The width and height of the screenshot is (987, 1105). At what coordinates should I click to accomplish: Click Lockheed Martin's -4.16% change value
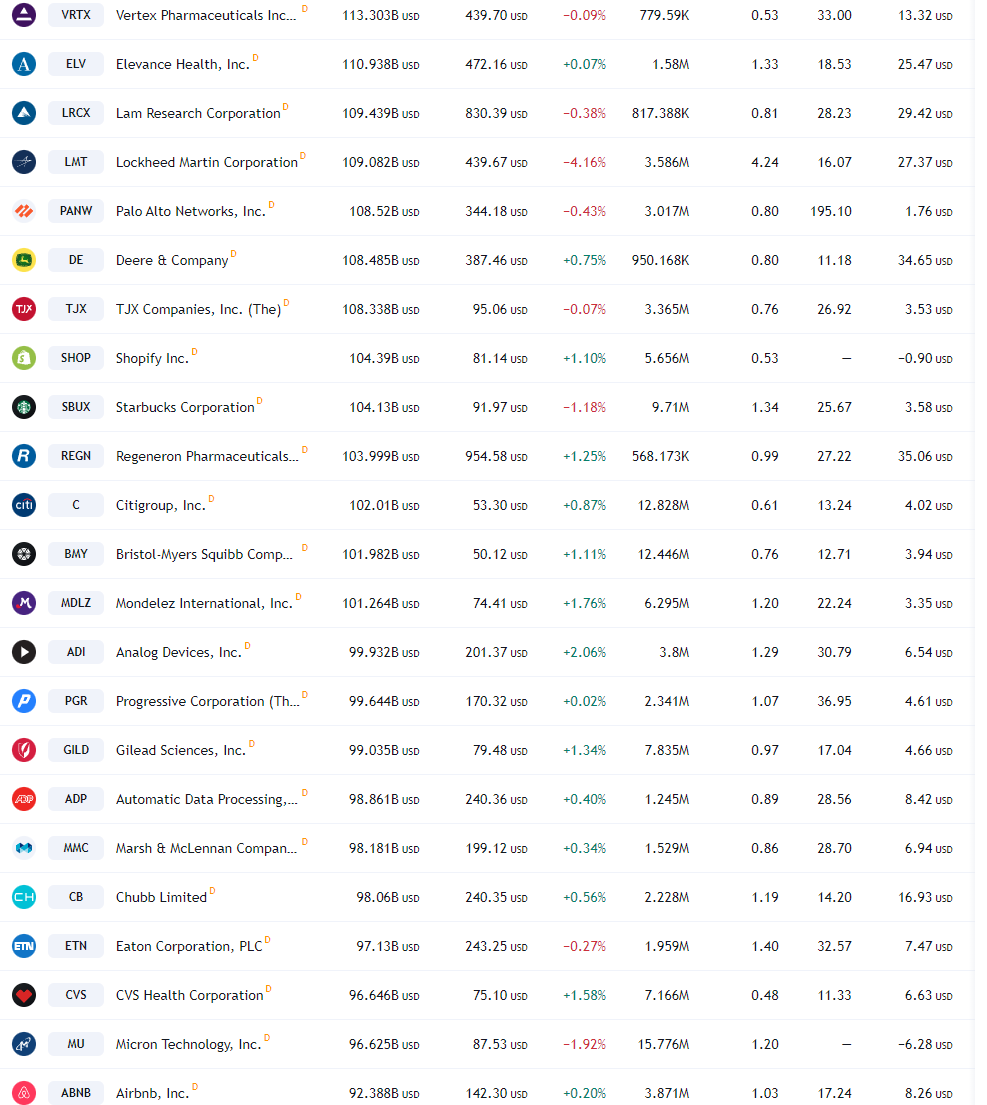pos(584,162)
